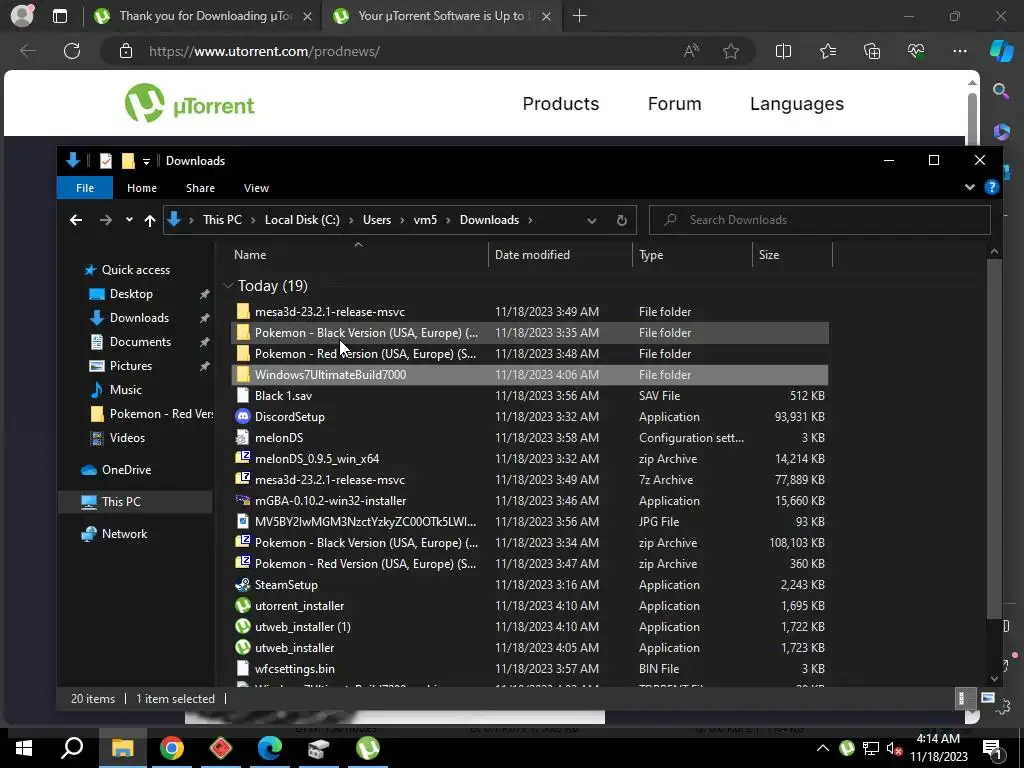The image size is (1024, 768).
Task: Open Edge tab actions menu icon
Action: click(x=59, y=16)
